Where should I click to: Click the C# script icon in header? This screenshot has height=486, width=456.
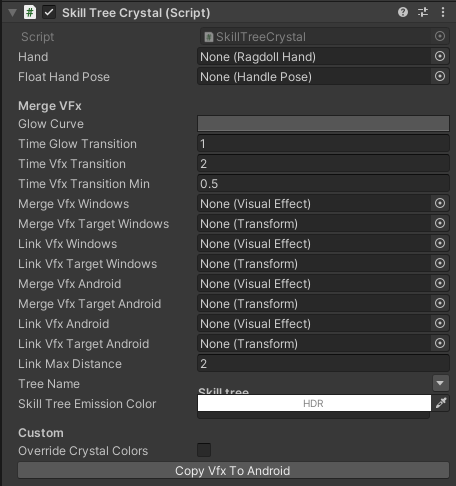point(30,13)
